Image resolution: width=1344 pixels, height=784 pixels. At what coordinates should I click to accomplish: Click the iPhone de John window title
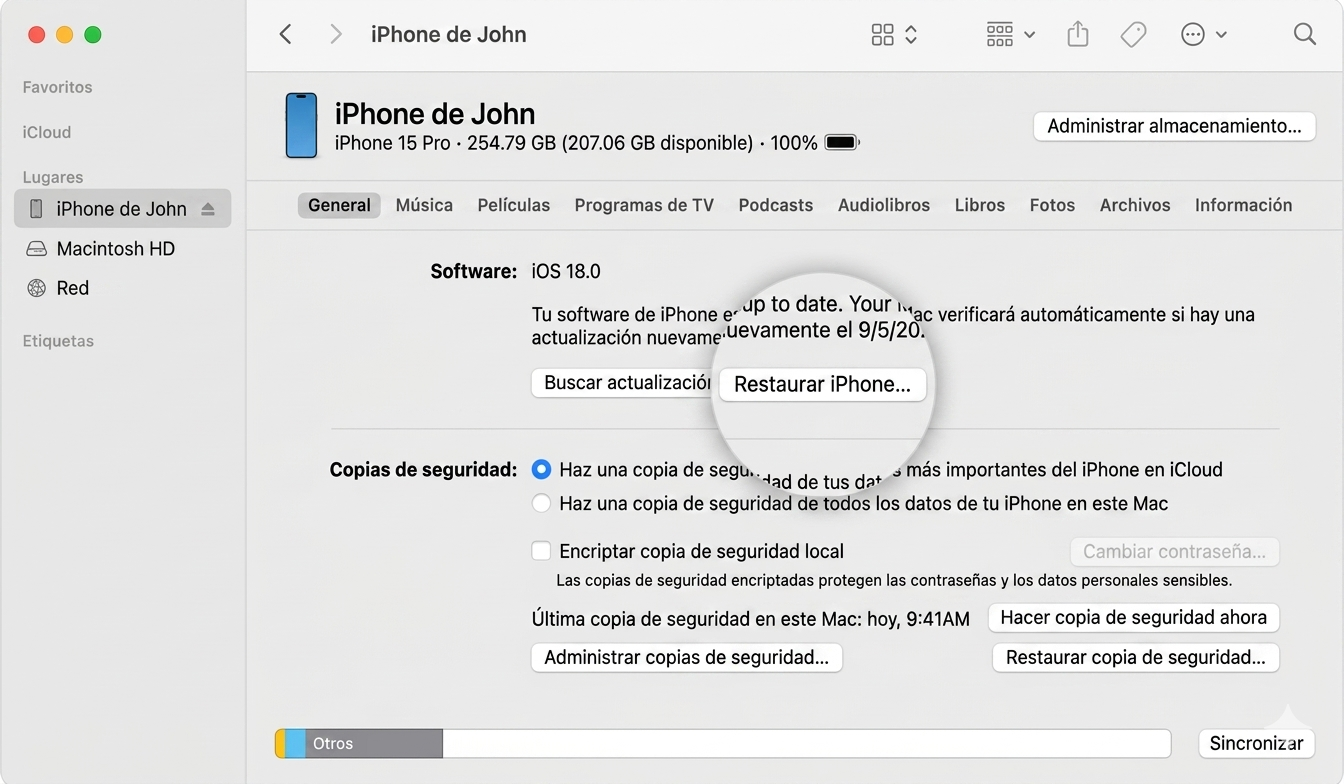click(x=448, y=34)
